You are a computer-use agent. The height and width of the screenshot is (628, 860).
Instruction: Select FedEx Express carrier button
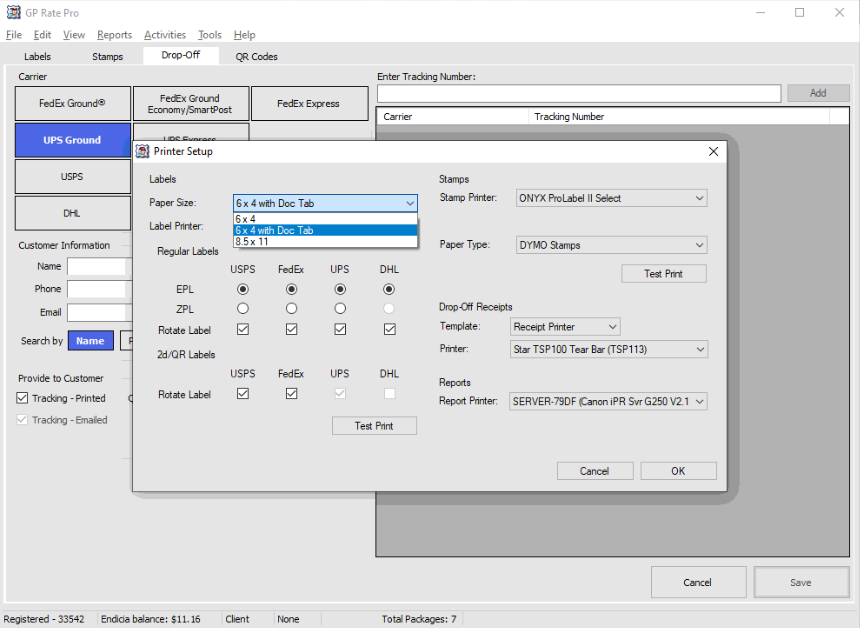pos(309,103)
